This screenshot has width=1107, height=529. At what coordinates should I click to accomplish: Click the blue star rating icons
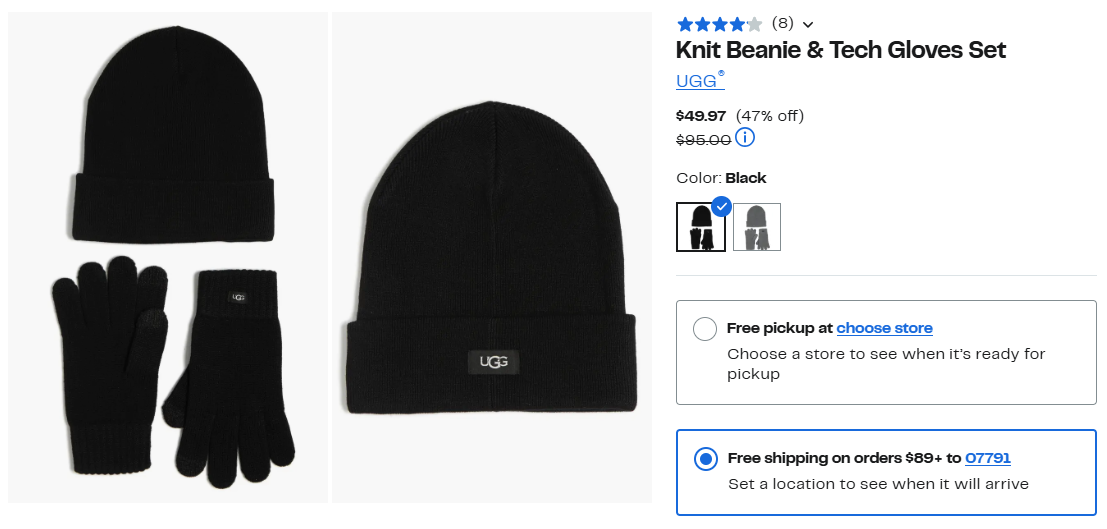point(719,24)
